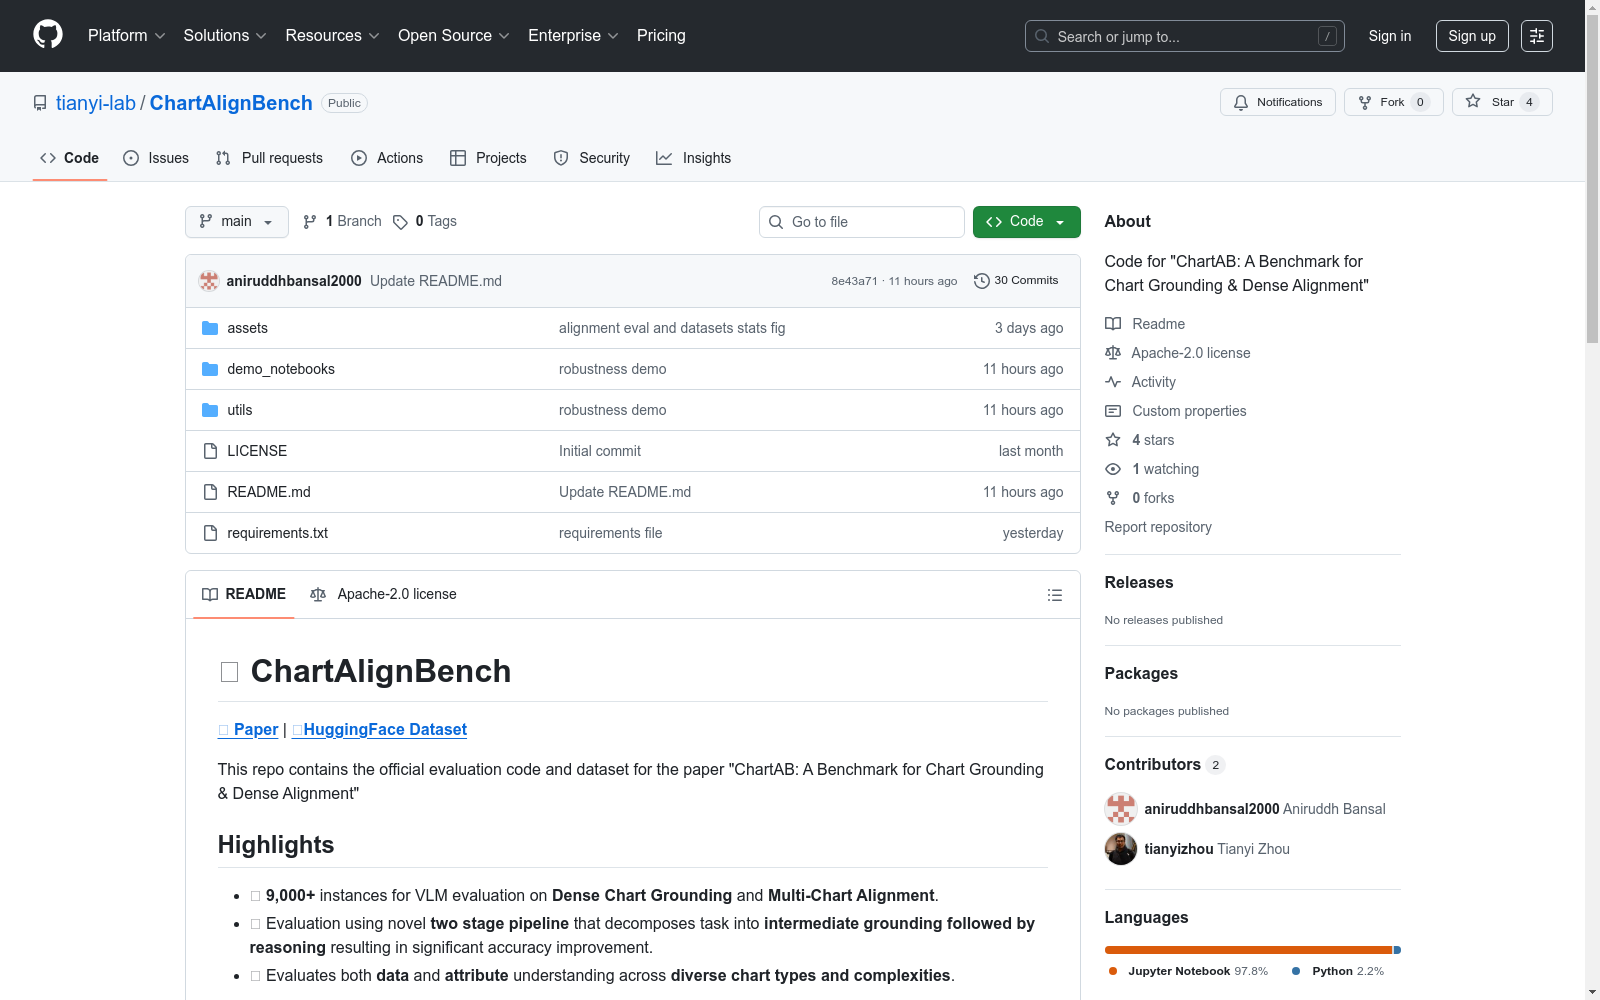
Task: Click the Fork icon
Action: 1365,102
